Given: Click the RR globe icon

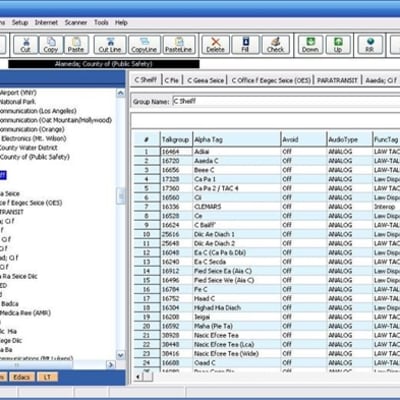Looking at the screenshot, I should (370, 45).
